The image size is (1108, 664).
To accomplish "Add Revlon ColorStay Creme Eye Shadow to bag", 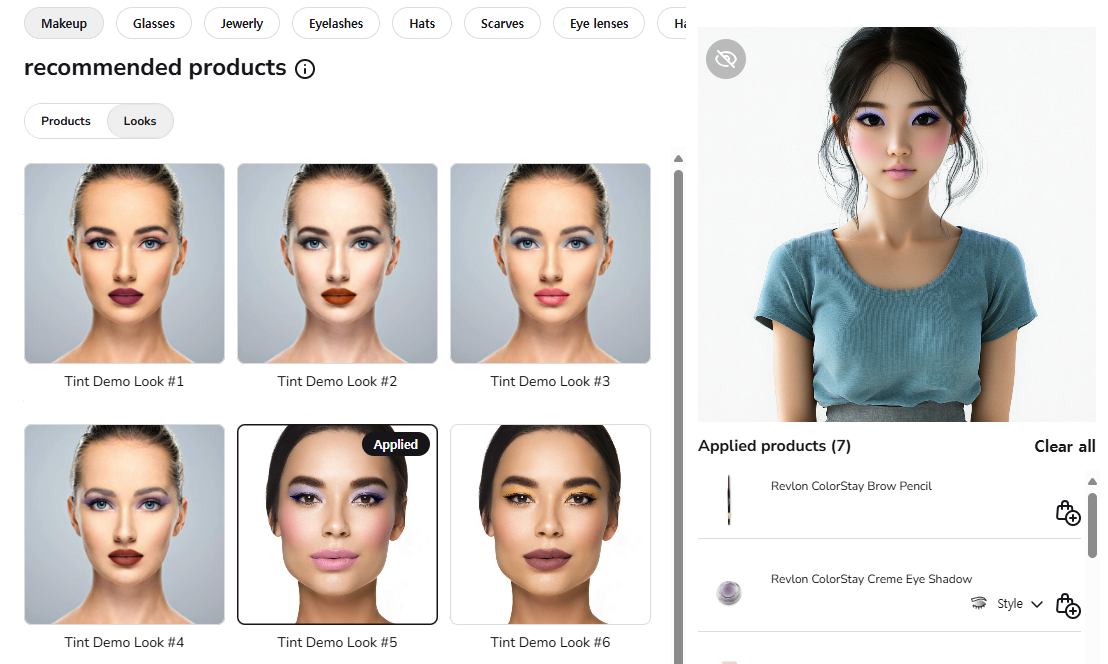I will (1068, 605).
